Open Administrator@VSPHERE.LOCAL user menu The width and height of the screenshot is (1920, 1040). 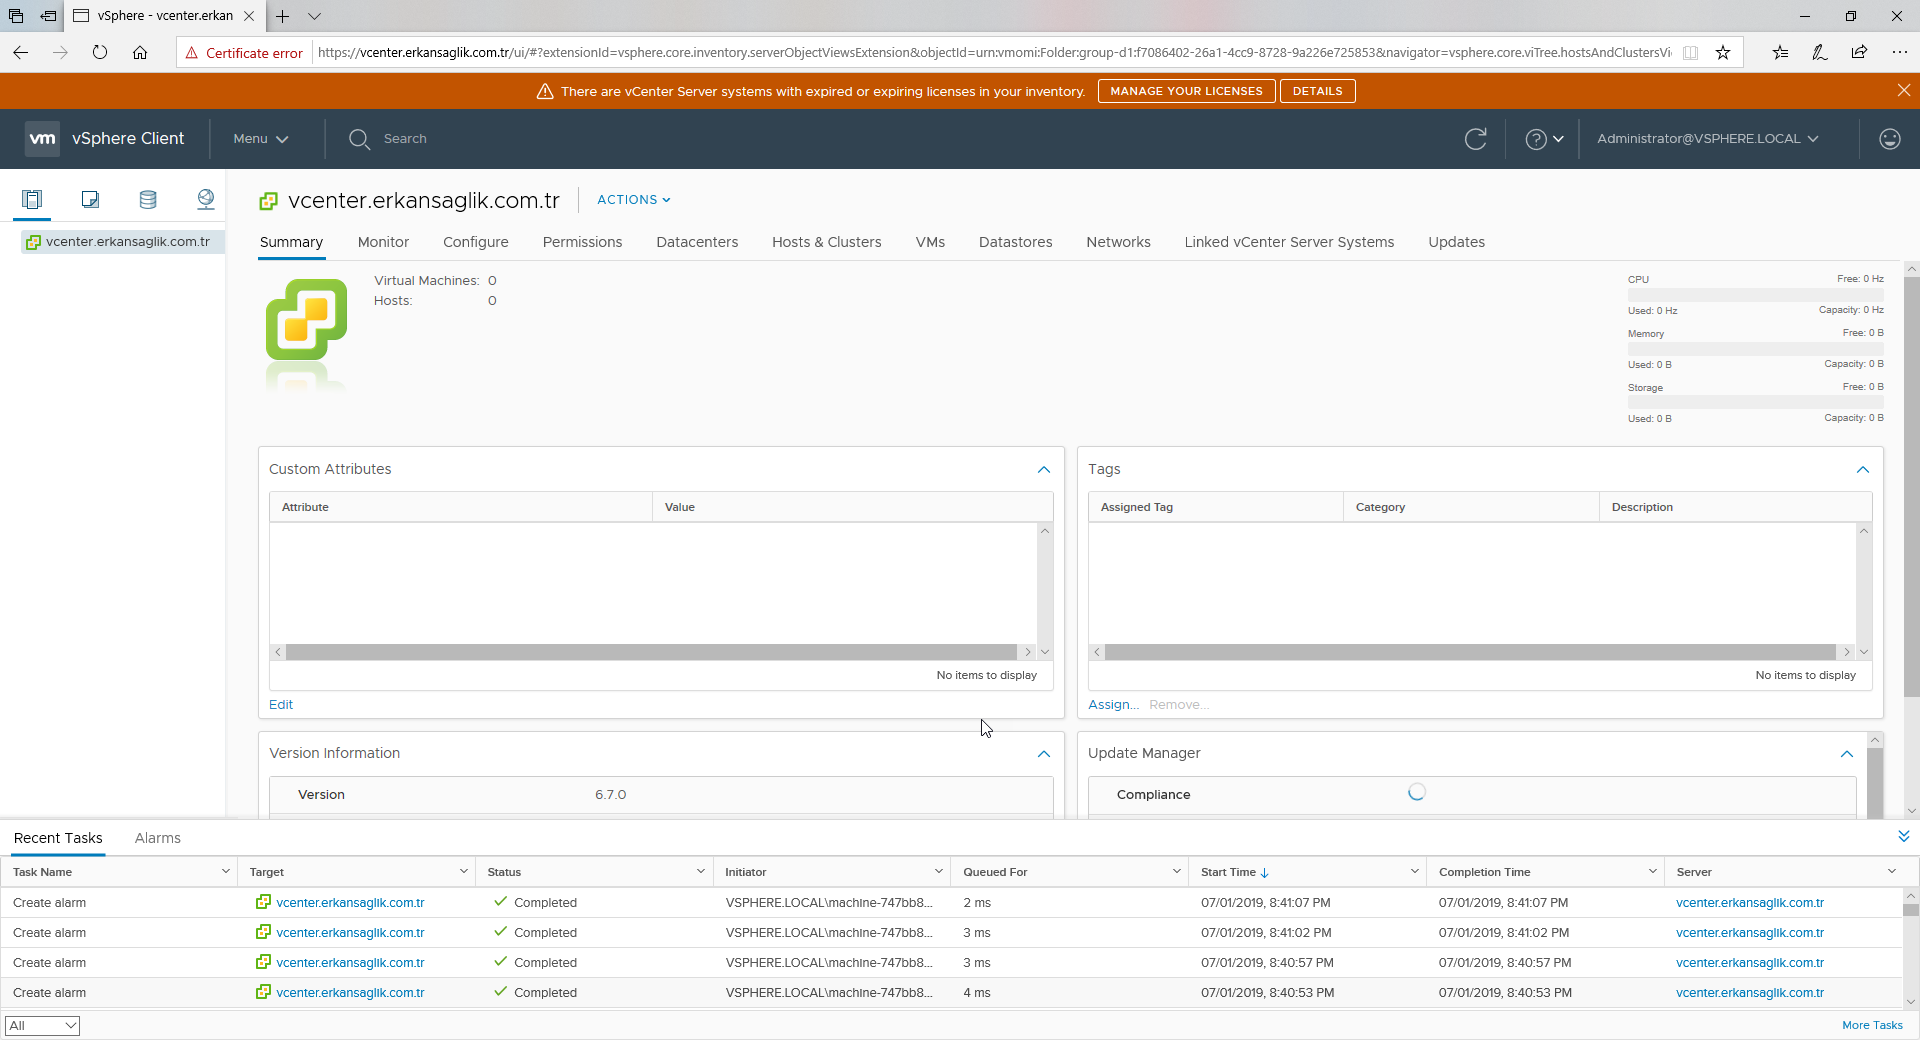(x=1707, y=139)
